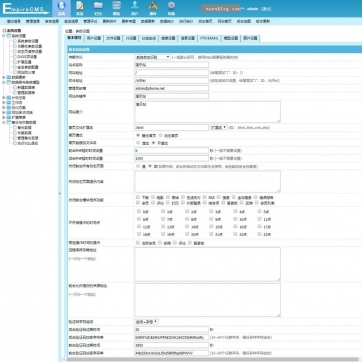Switch to the second settings tab
This screenshot has width=362, height=362.
click(x=94, y=39)
